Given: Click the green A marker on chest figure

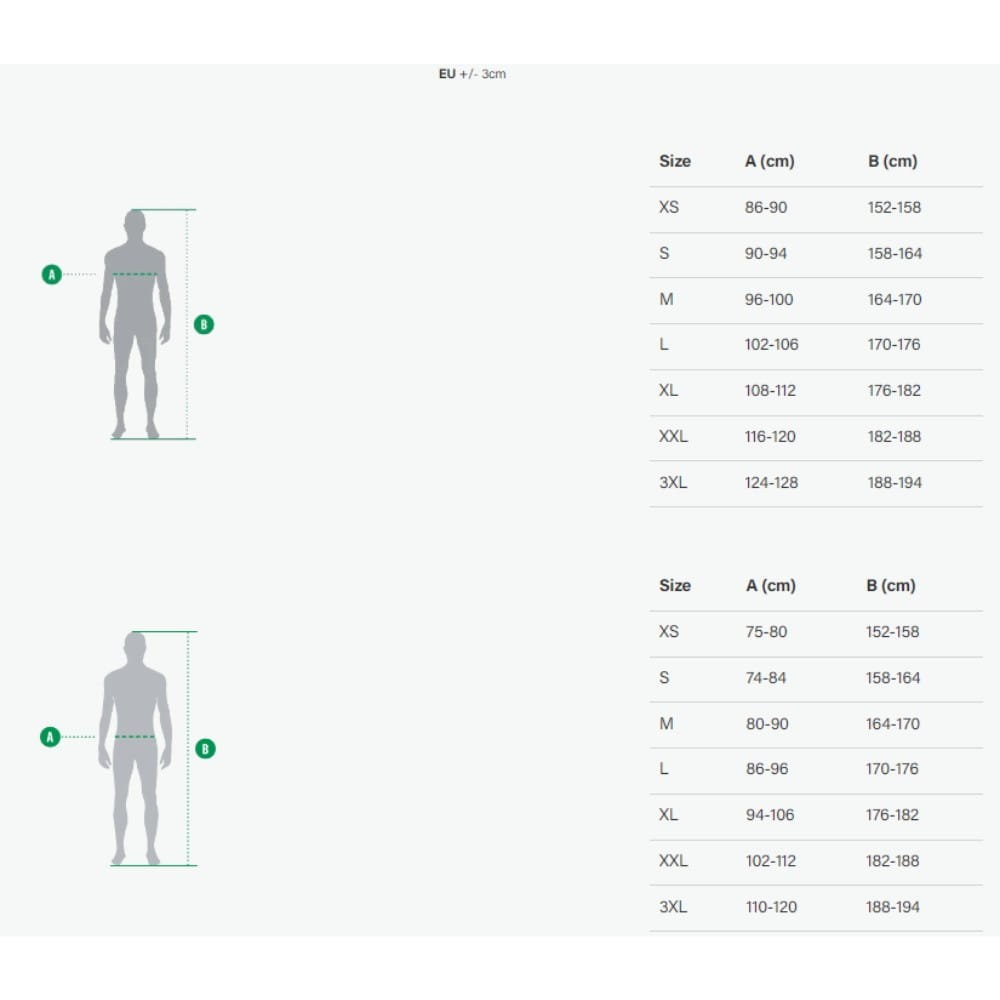Looking at the screenshot, I should (x=52, y=273).
